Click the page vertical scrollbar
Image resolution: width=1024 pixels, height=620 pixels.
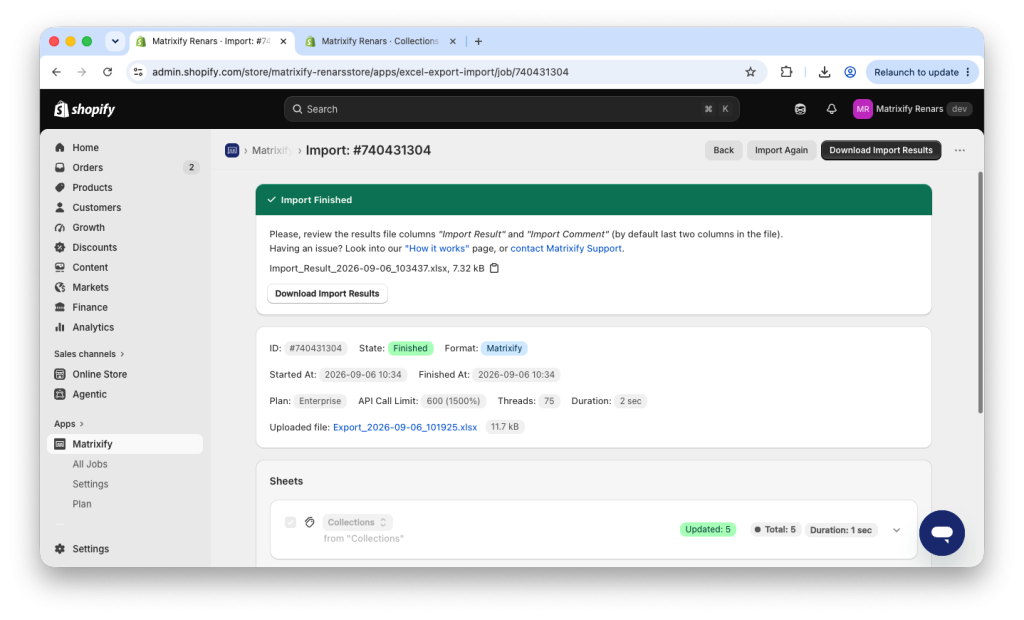pyautogui.click(x=980, y=292)
